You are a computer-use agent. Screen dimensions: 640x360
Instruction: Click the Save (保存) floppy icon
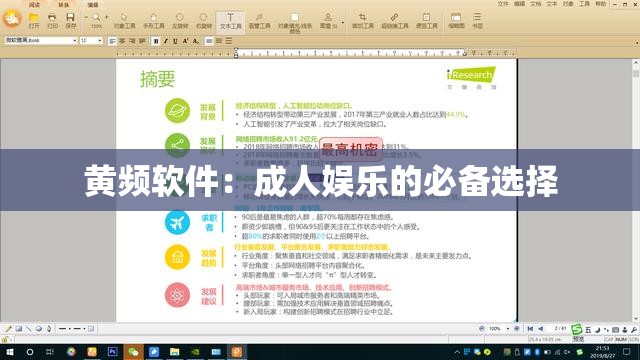point(70,20)
